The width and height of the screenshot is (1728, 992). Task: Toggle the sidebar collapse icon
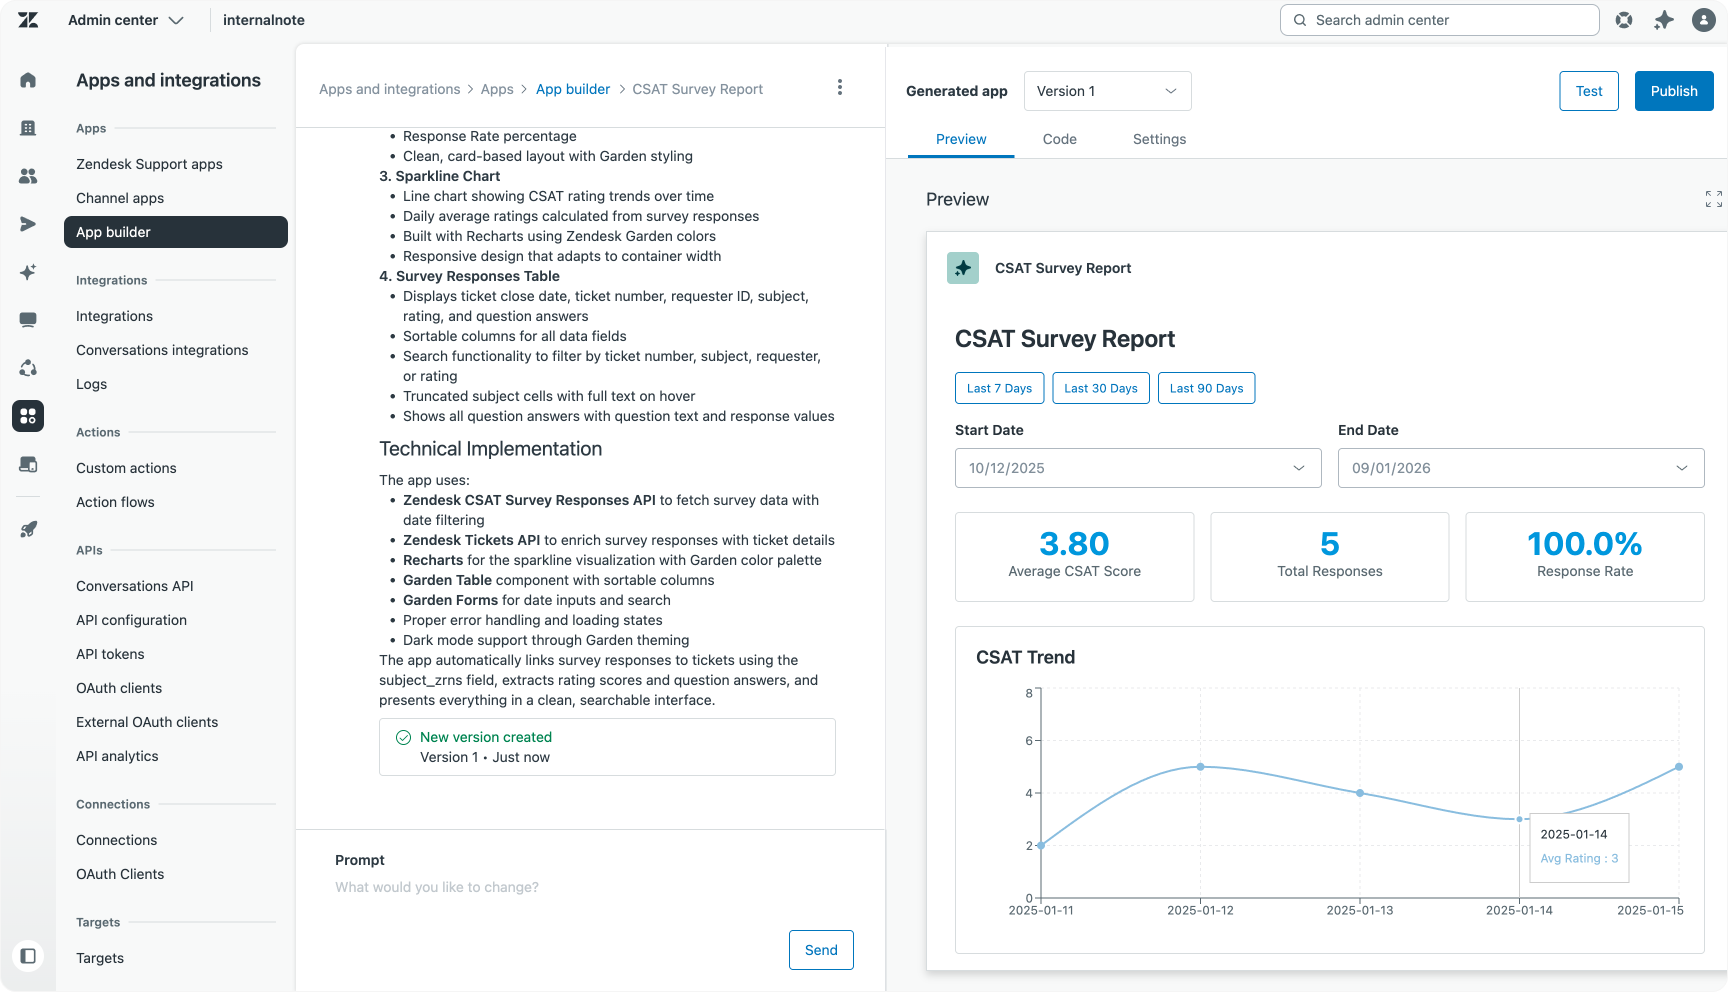click(28, 956)
